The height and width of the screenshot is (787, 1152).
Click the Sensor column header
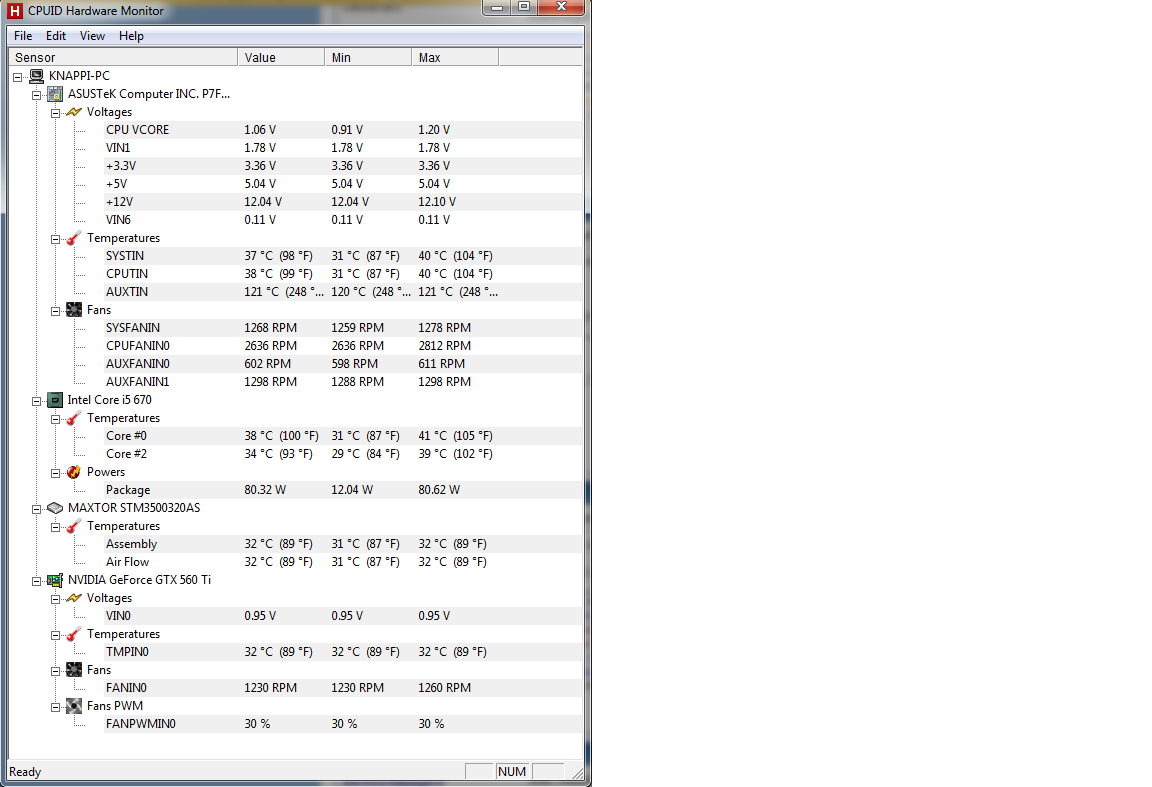coord(123,57)
